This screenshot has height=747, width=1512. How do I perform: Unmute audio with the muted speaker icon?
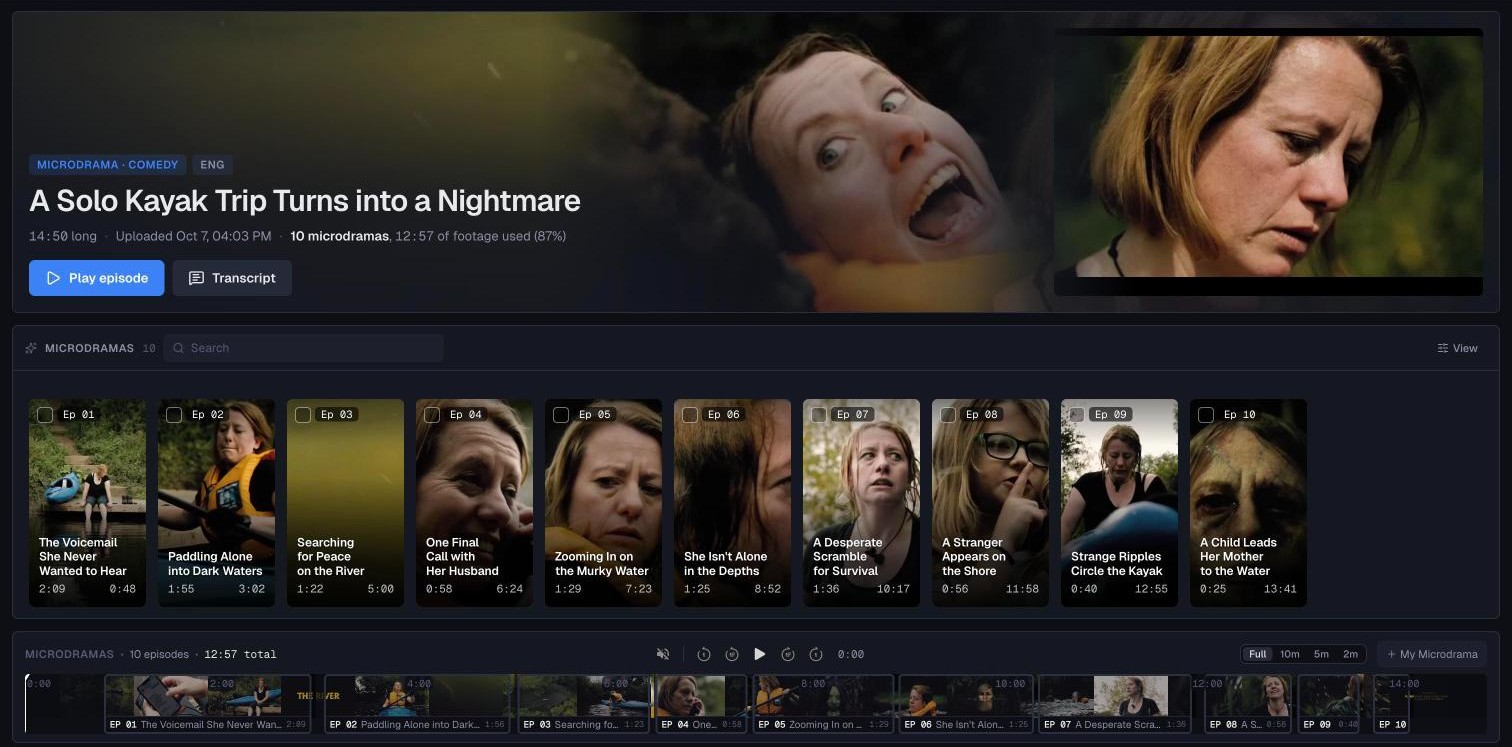[x=662, y=654]
